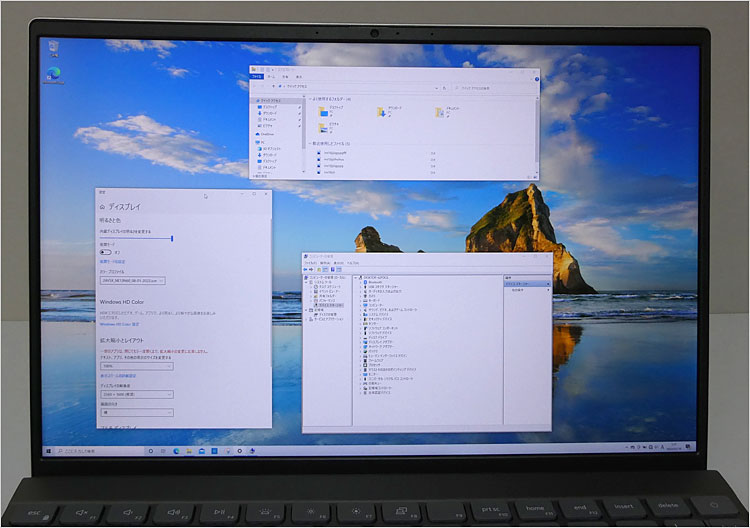Open the scaling percentage dropdown
The height and width of the screenshot is (528, 750).
point(136,366)
